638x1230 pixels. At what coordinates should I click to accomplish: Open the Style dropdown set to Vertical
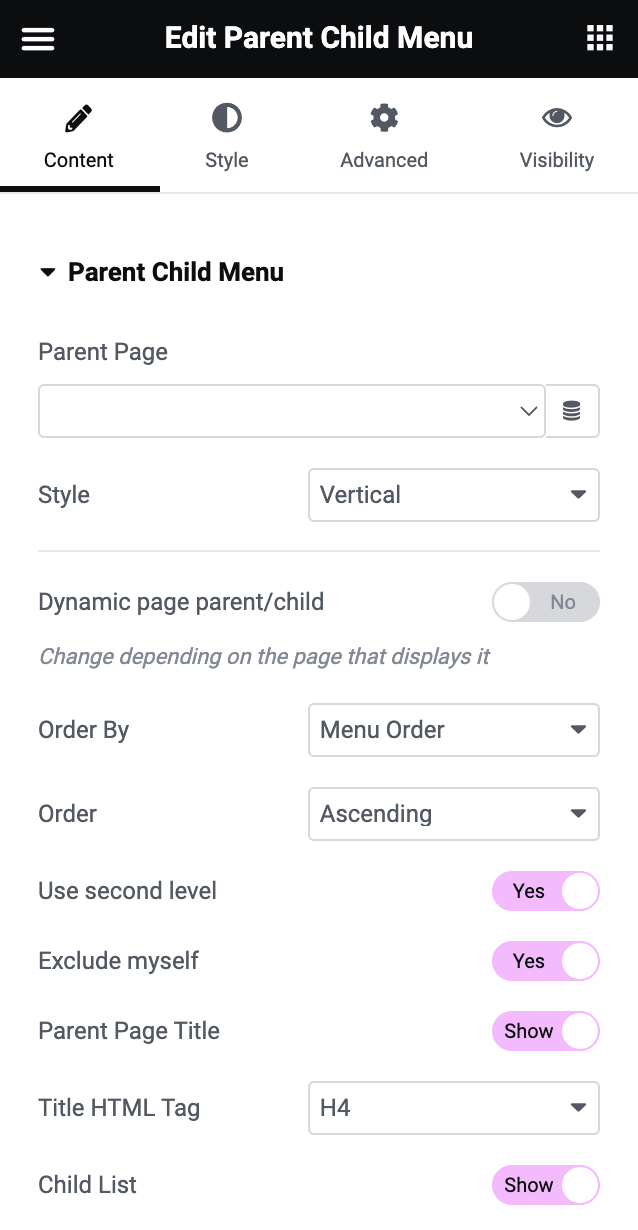click(453, 495)
